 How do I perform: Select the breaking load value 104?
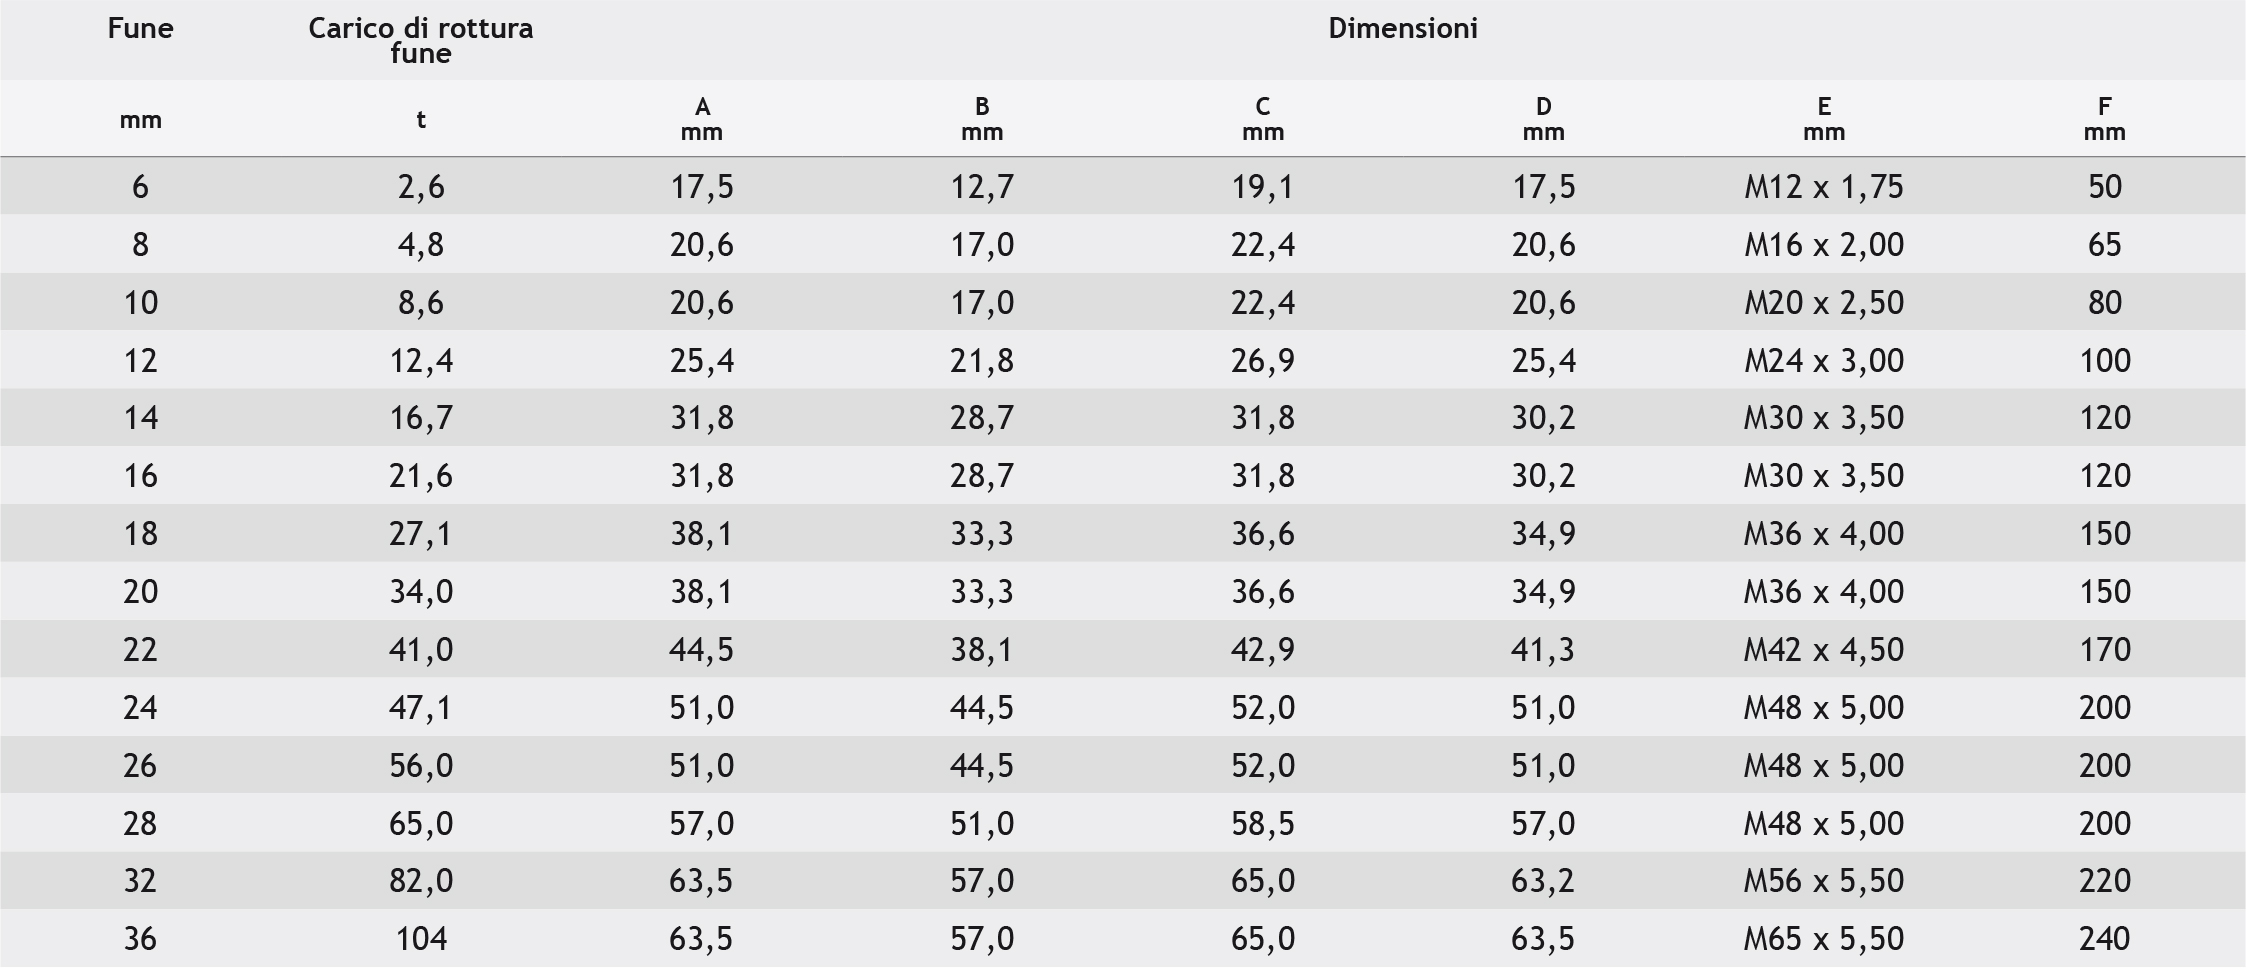pyautogui.click(x=421, y=939)
